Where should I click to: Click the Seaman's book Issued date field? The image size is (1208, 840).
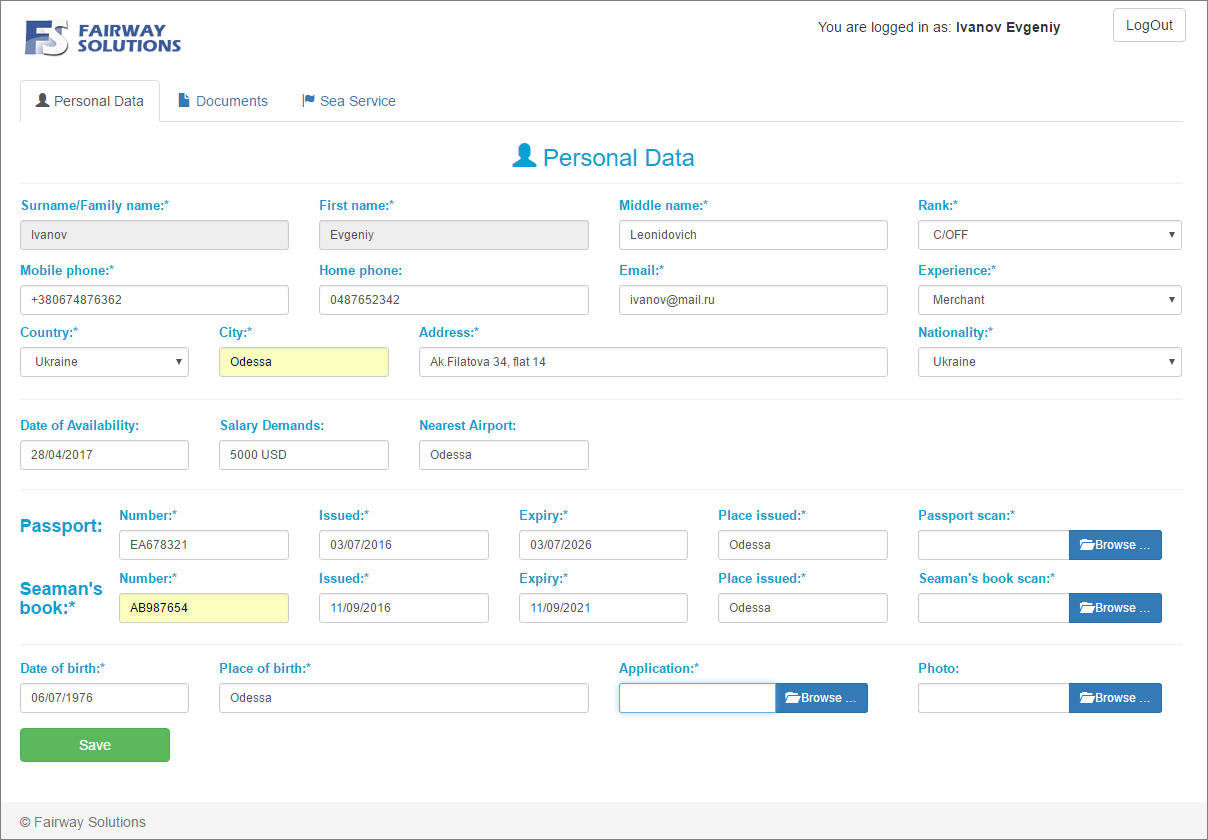404,608
